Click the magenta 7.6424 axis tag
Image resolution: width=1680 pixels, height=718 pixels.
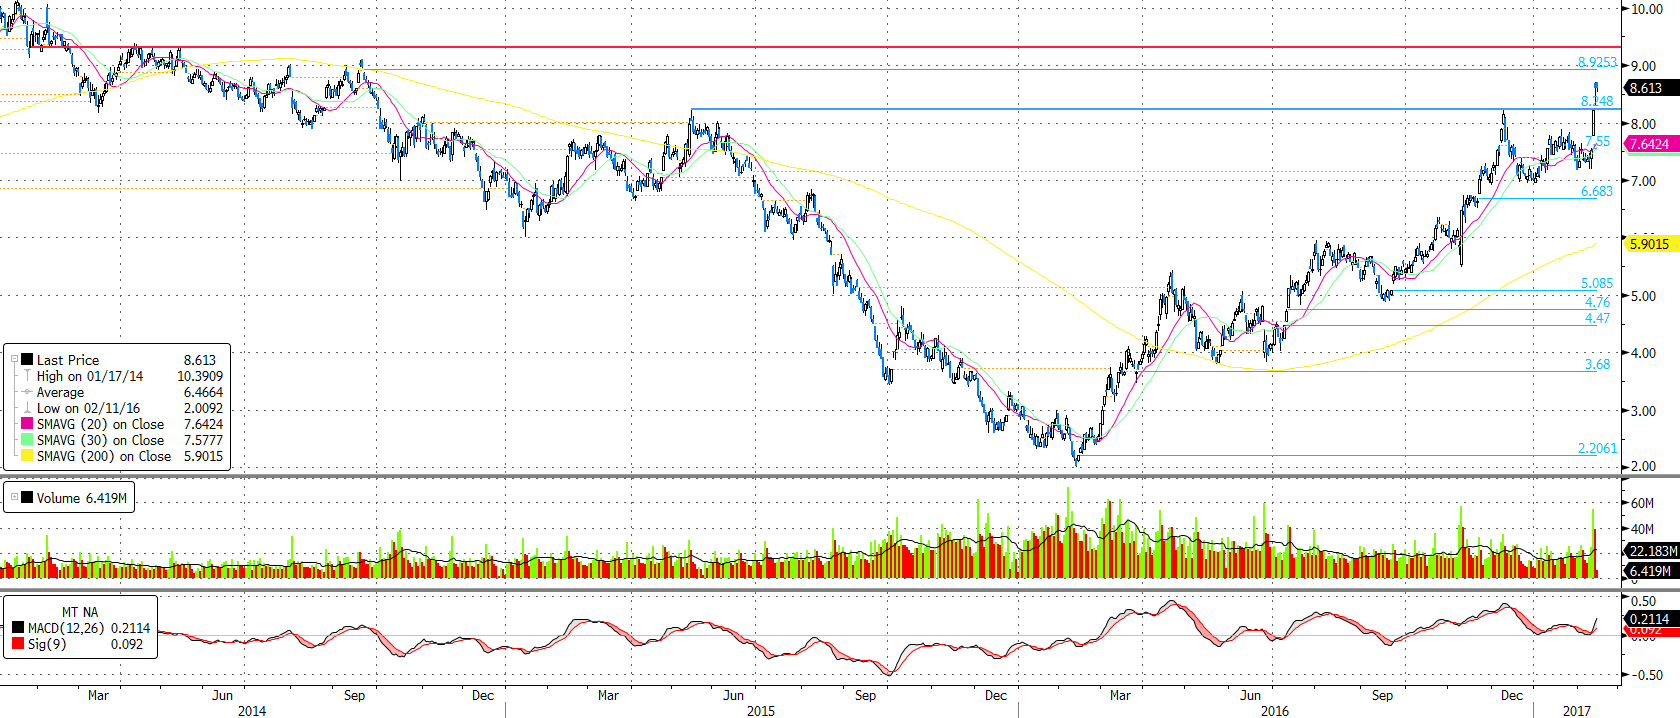(x=1652, y=144)
